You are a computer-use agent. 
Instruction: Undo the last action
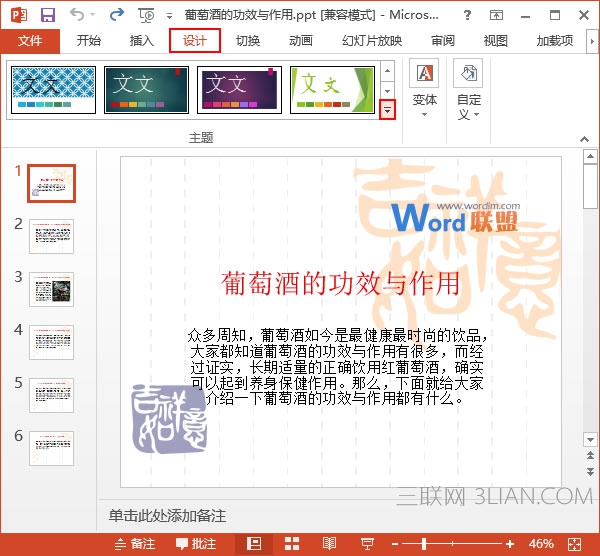tap(77, 15)
